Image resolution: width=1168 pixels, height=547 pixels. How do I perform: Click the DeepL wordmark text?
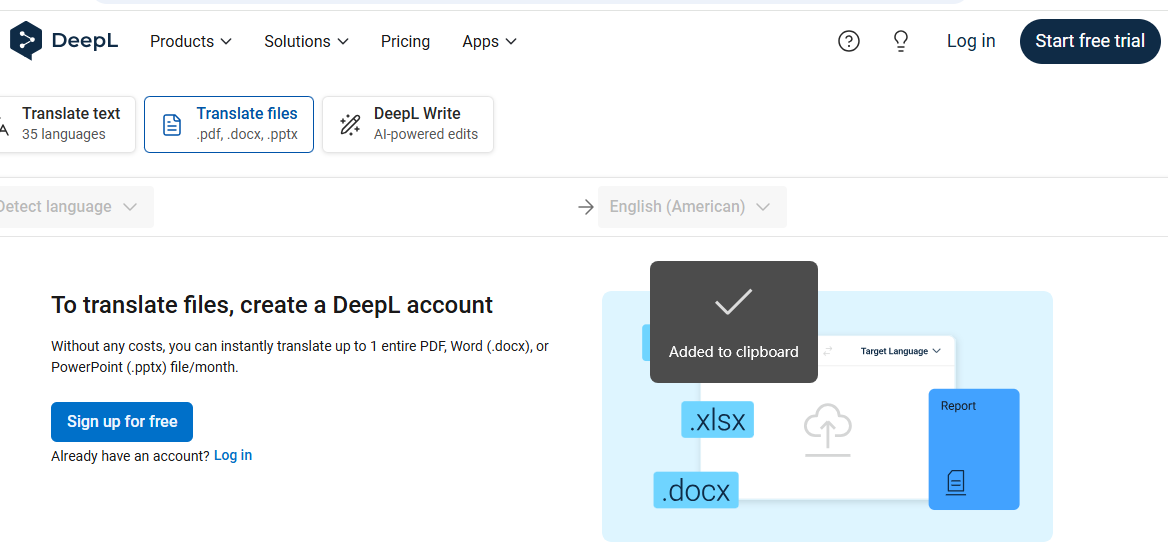click(85, 41)
